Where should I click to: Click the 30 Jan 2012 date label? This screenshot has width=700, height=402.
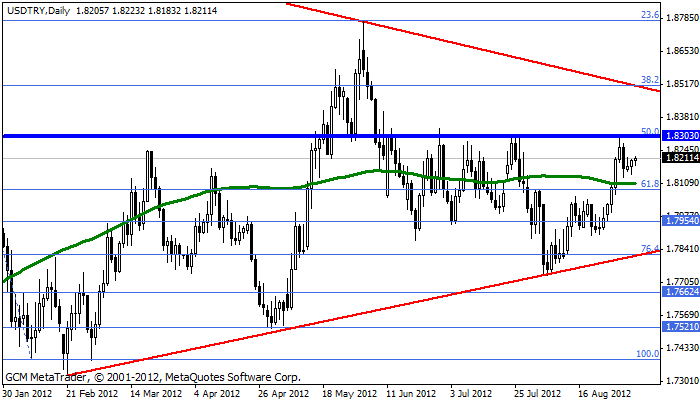27,394
